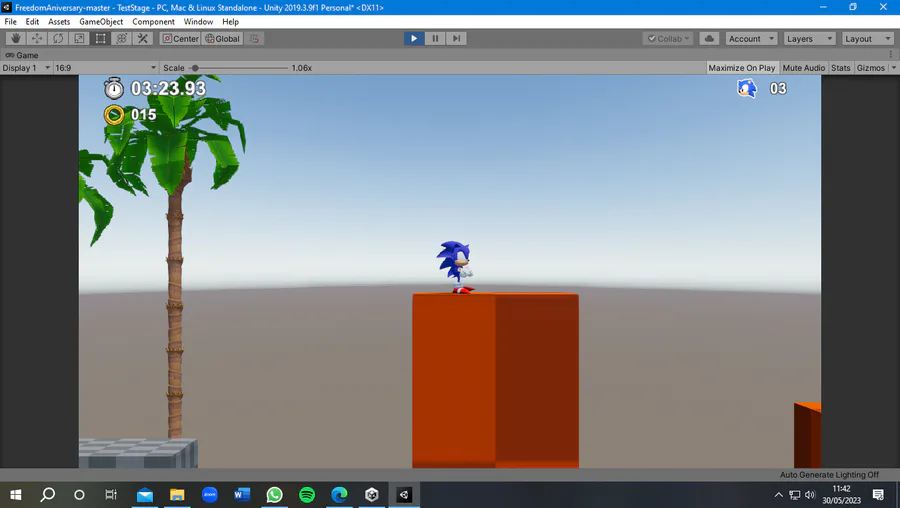Toggle Stats overlay

(840, 68)
